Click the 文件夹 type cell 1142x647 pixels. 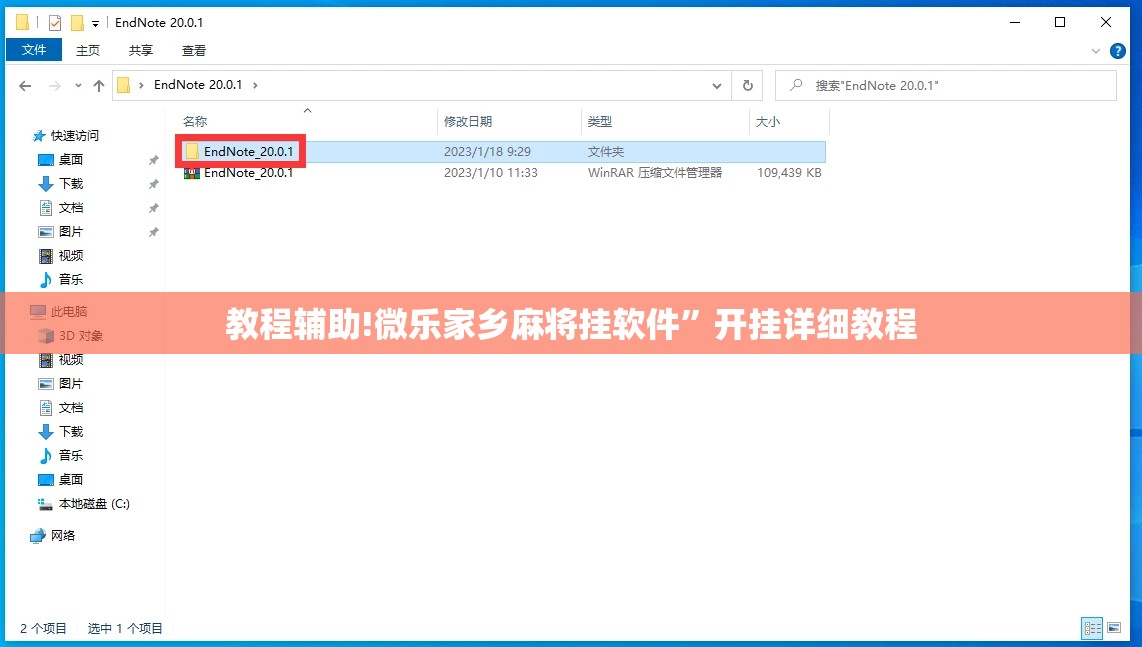point(606,152)
